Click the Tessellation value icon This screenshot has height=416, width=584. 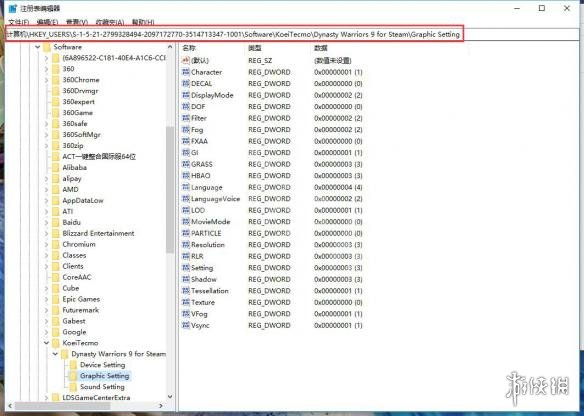[x=185, y=291]
